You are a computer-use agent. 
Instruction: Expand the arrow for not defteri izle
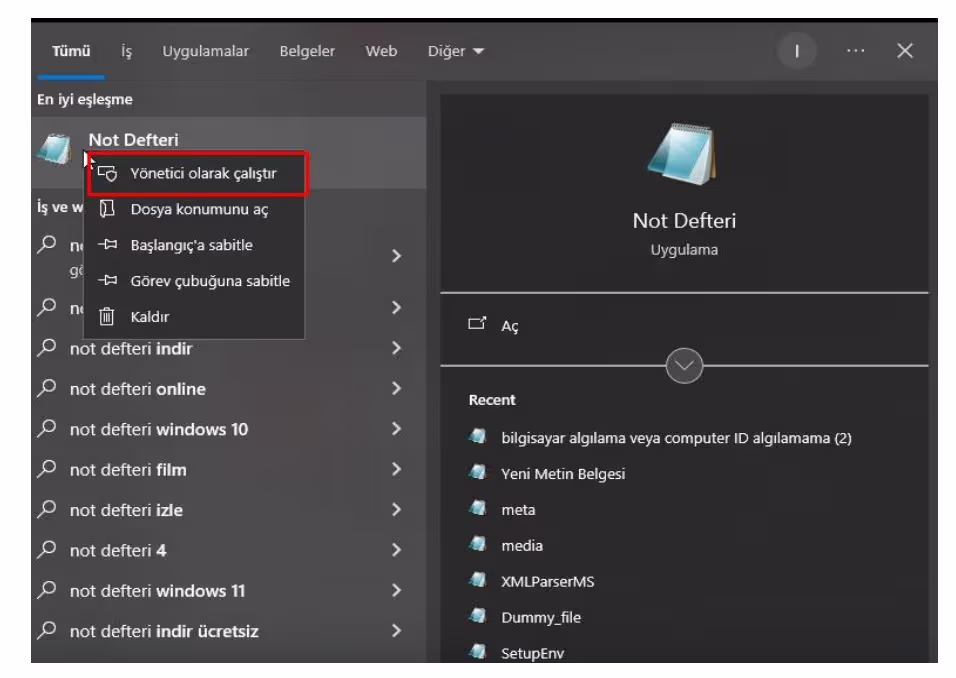(396, 509)
